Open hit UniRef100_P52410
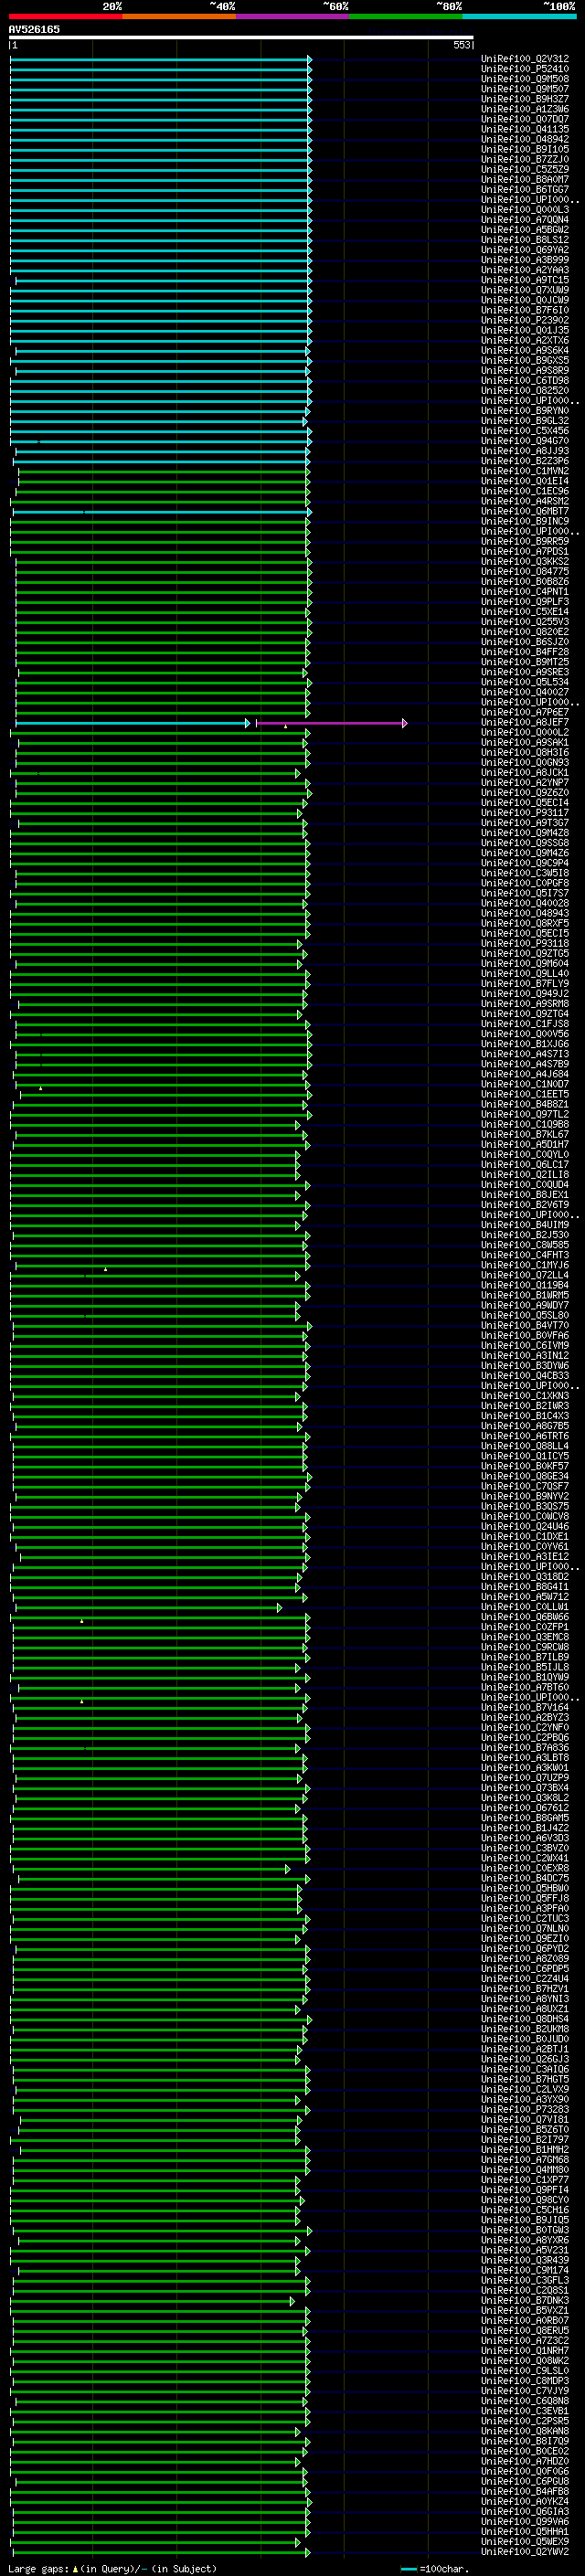 (x=525, y=69)
